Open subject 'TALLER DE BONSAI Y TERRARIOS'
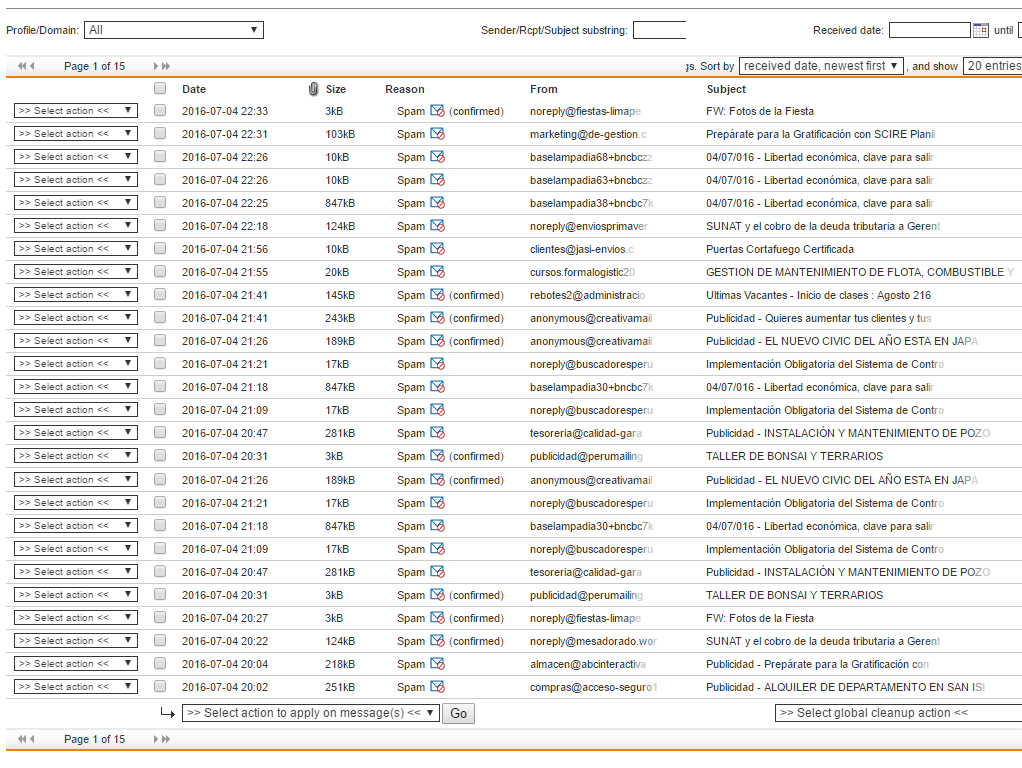Viewport: 1022px width, 768px height. 794,456
